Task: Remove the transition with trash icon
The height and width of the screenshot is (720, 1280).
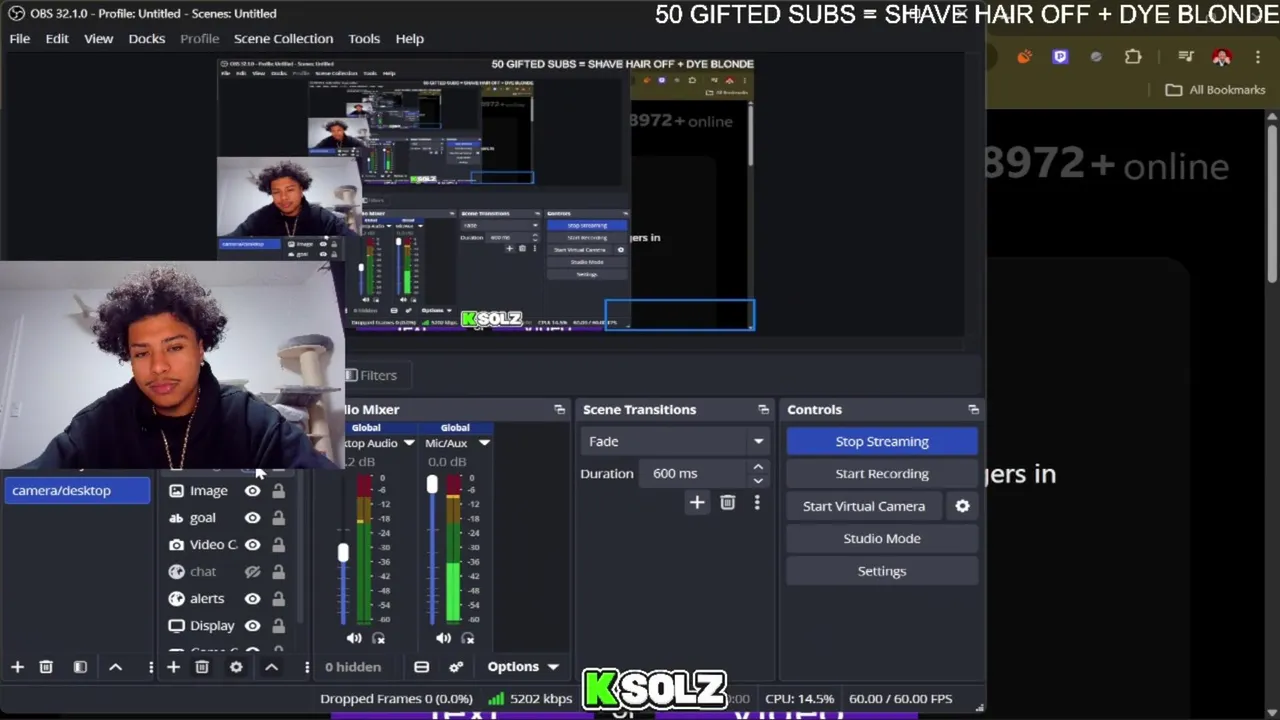Action: click(x=728, y=503)
